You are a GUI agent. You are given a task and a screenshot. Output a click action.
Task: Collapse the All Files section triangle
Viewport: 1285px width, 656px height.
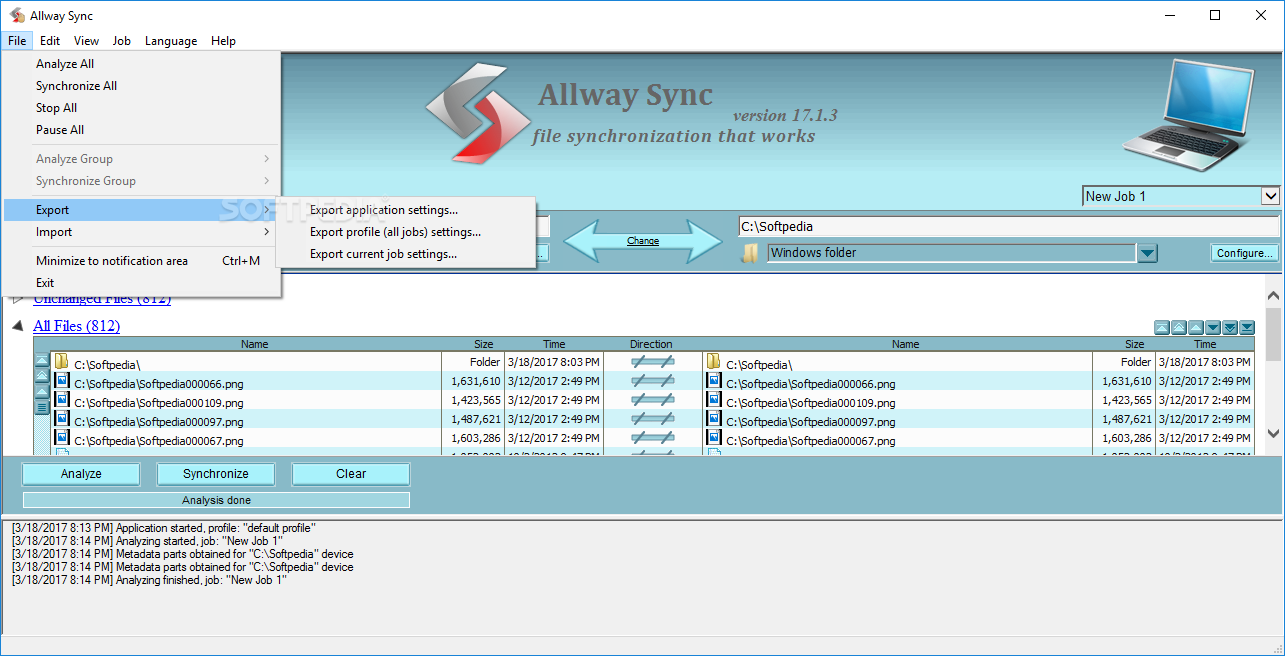17,325
